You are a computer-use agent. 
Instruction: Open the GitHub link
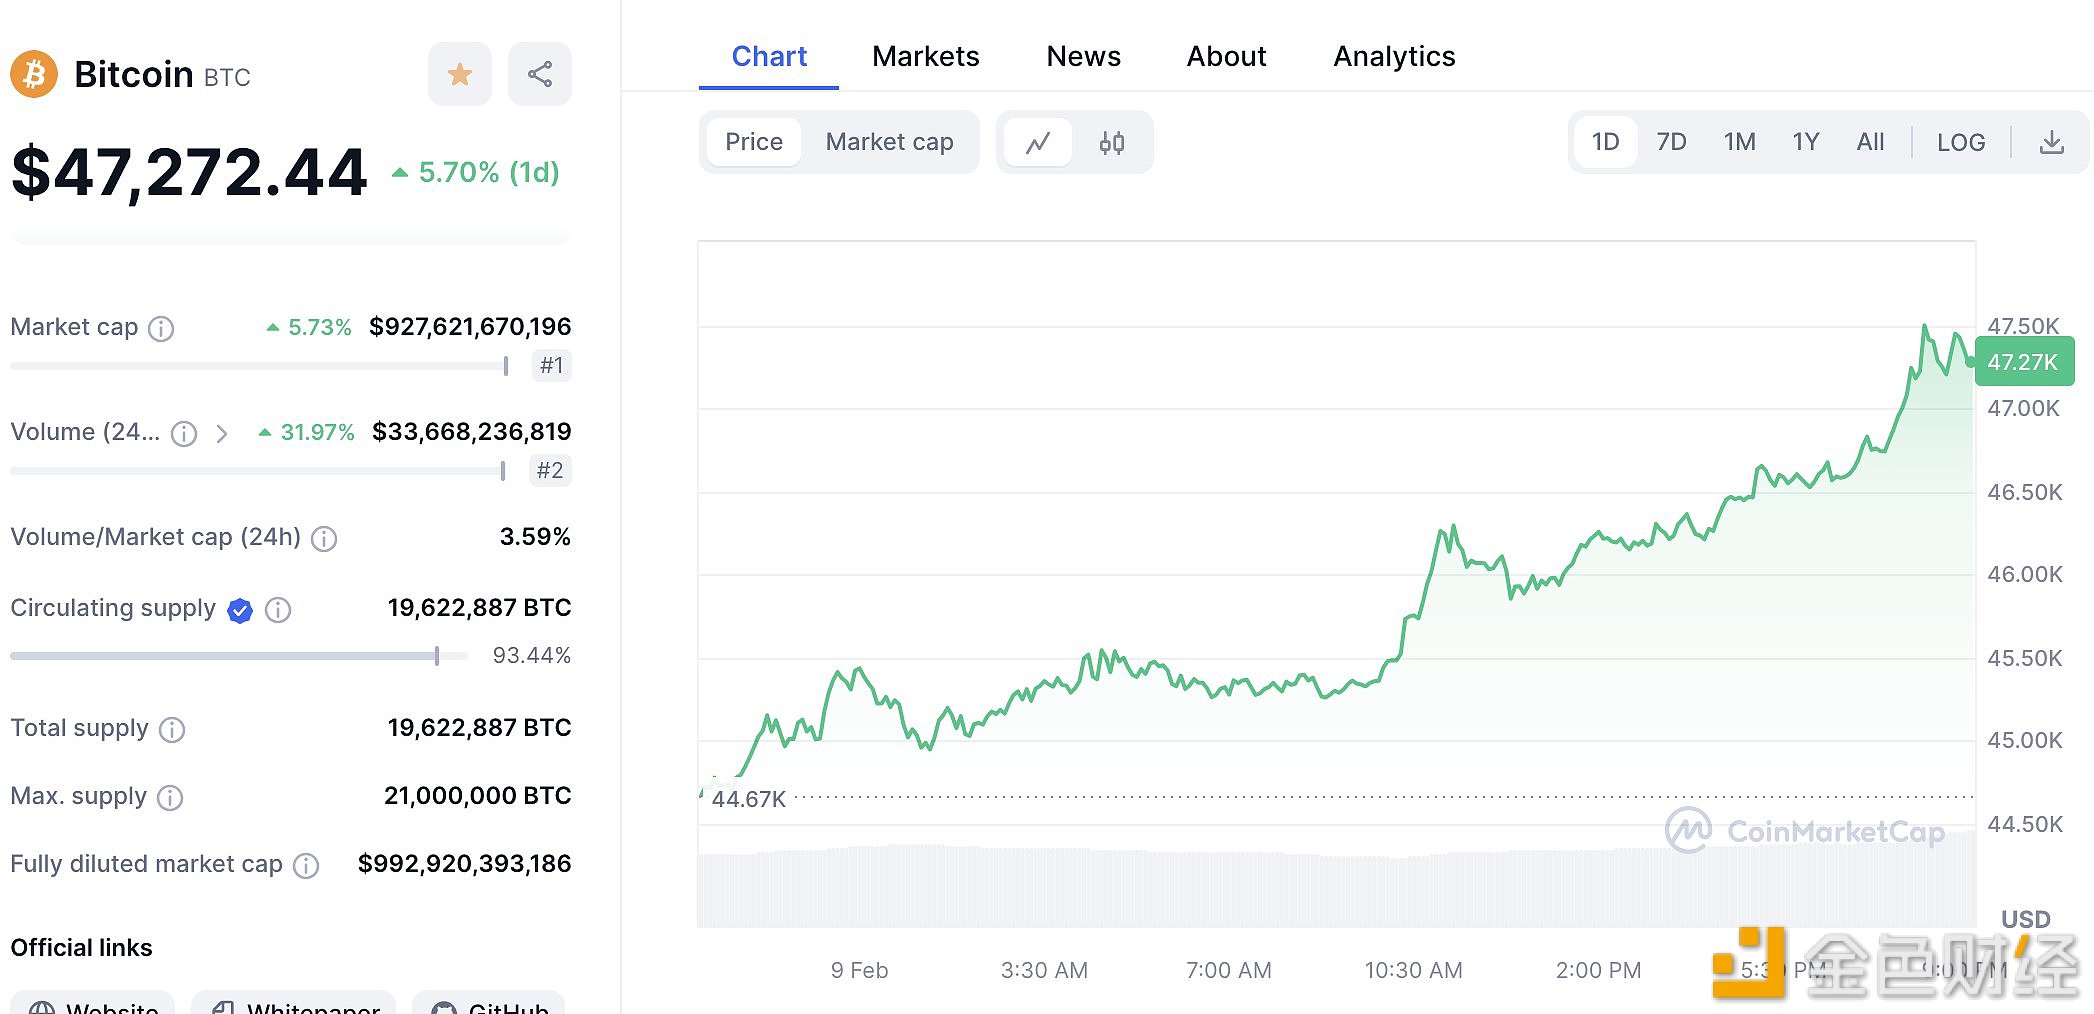pos(488,1003)
